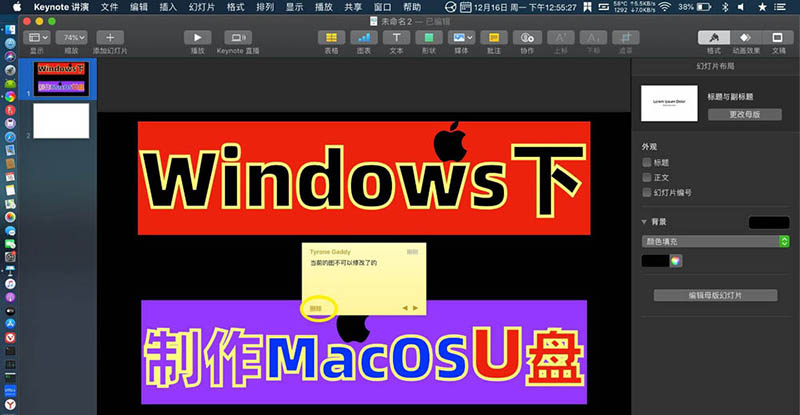
Task: Open the 共享 menu
Action: click(353, 7)
